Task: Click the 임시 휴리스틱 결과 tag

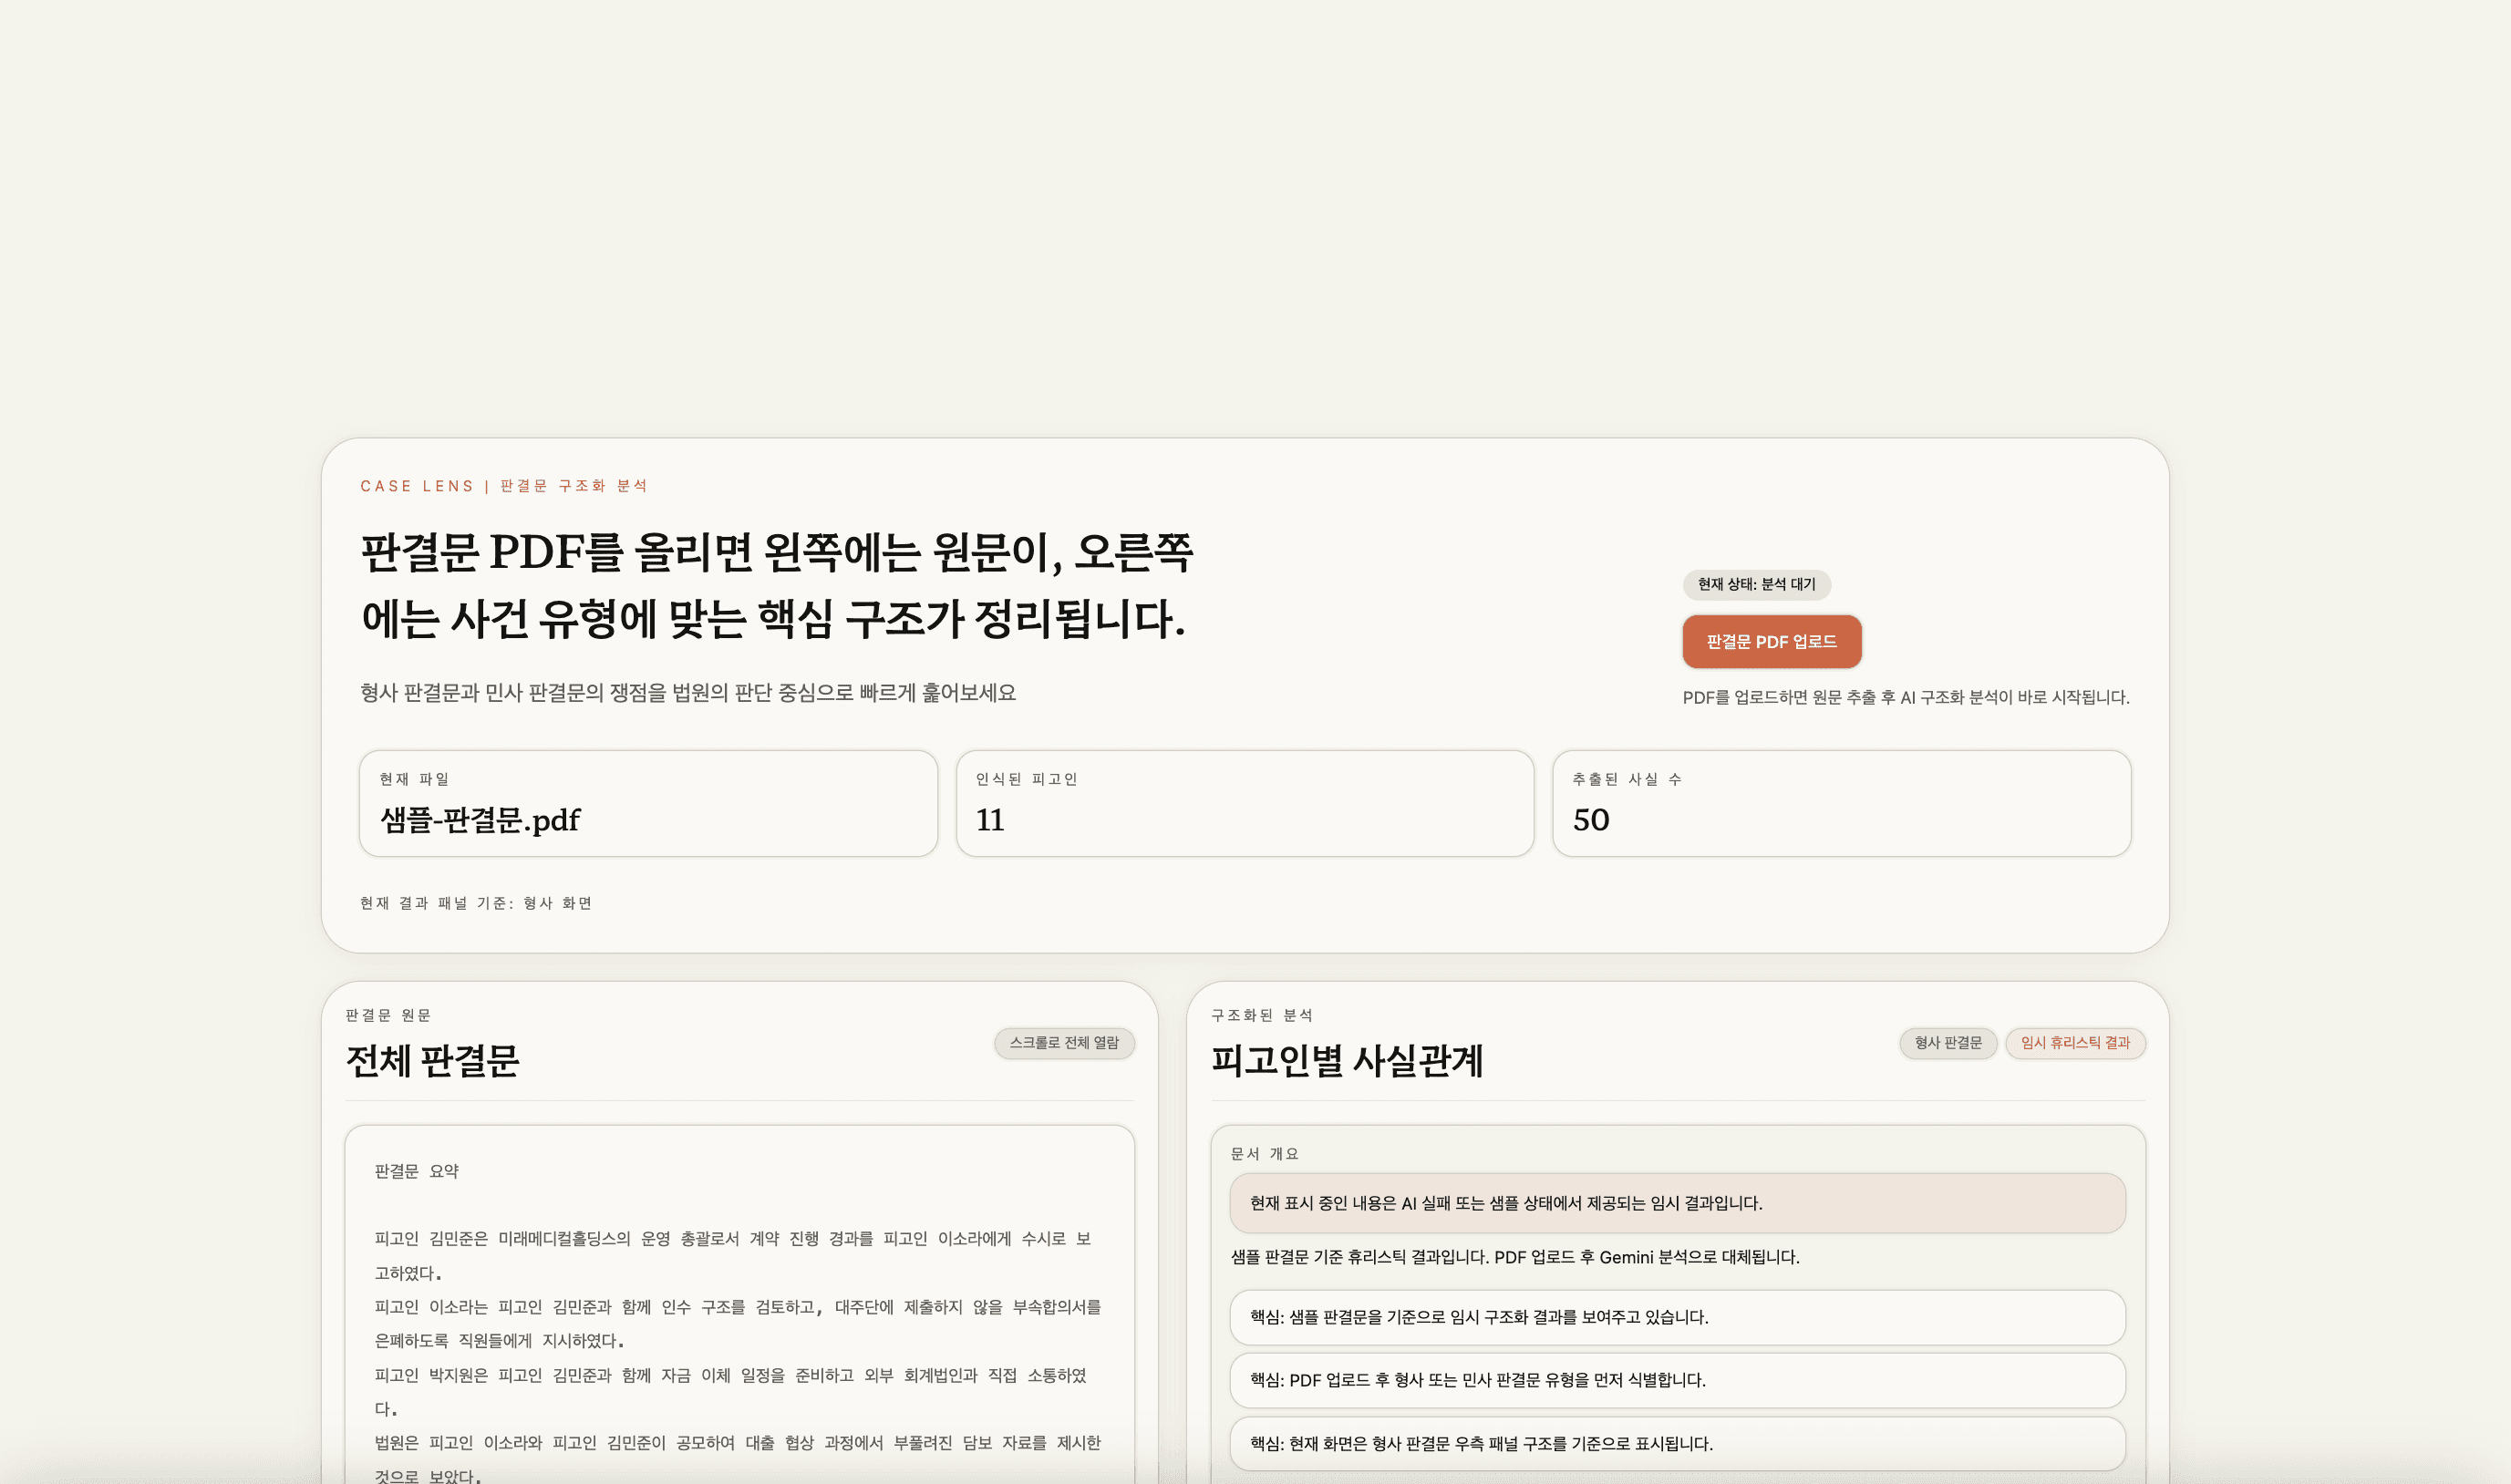Action: coord(2075,1043)
